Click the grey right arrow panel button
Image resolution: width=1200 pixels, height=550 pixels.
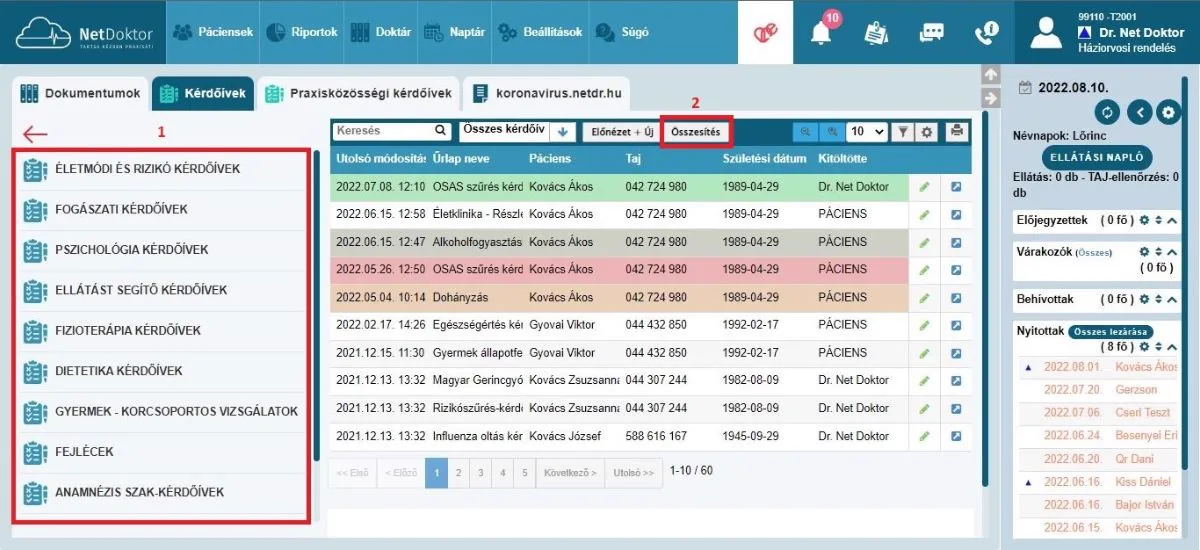[x=991, y=98]
